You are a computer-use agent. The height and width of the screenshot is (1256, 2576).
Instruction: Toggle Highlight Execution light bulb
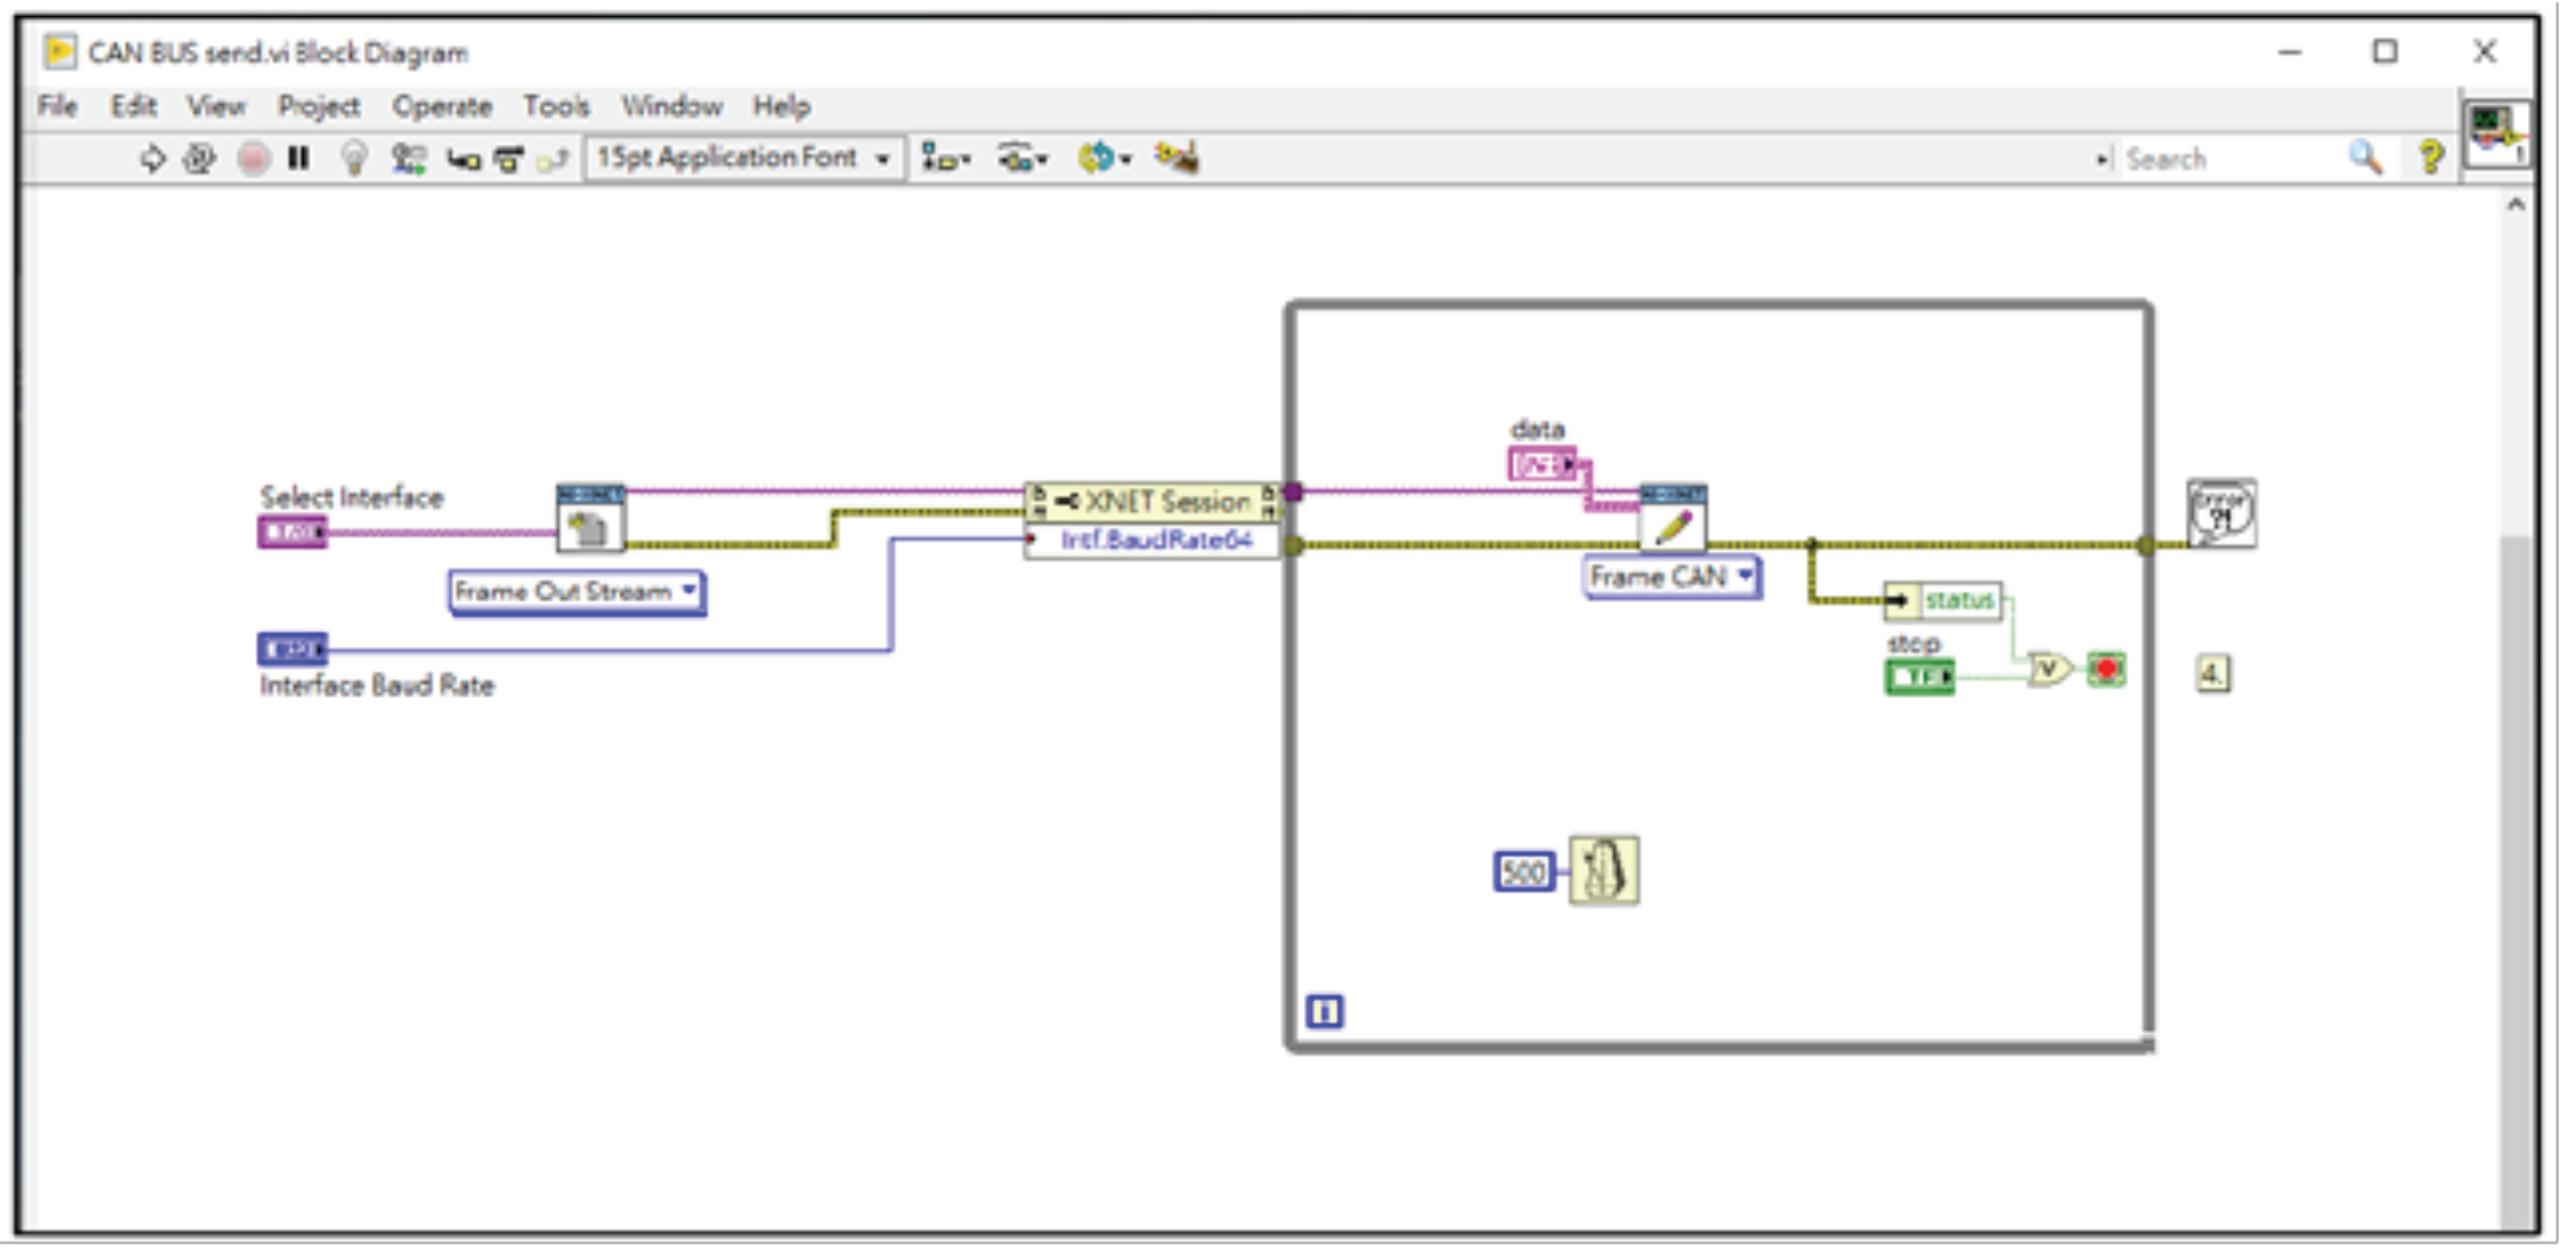(353, 159)
